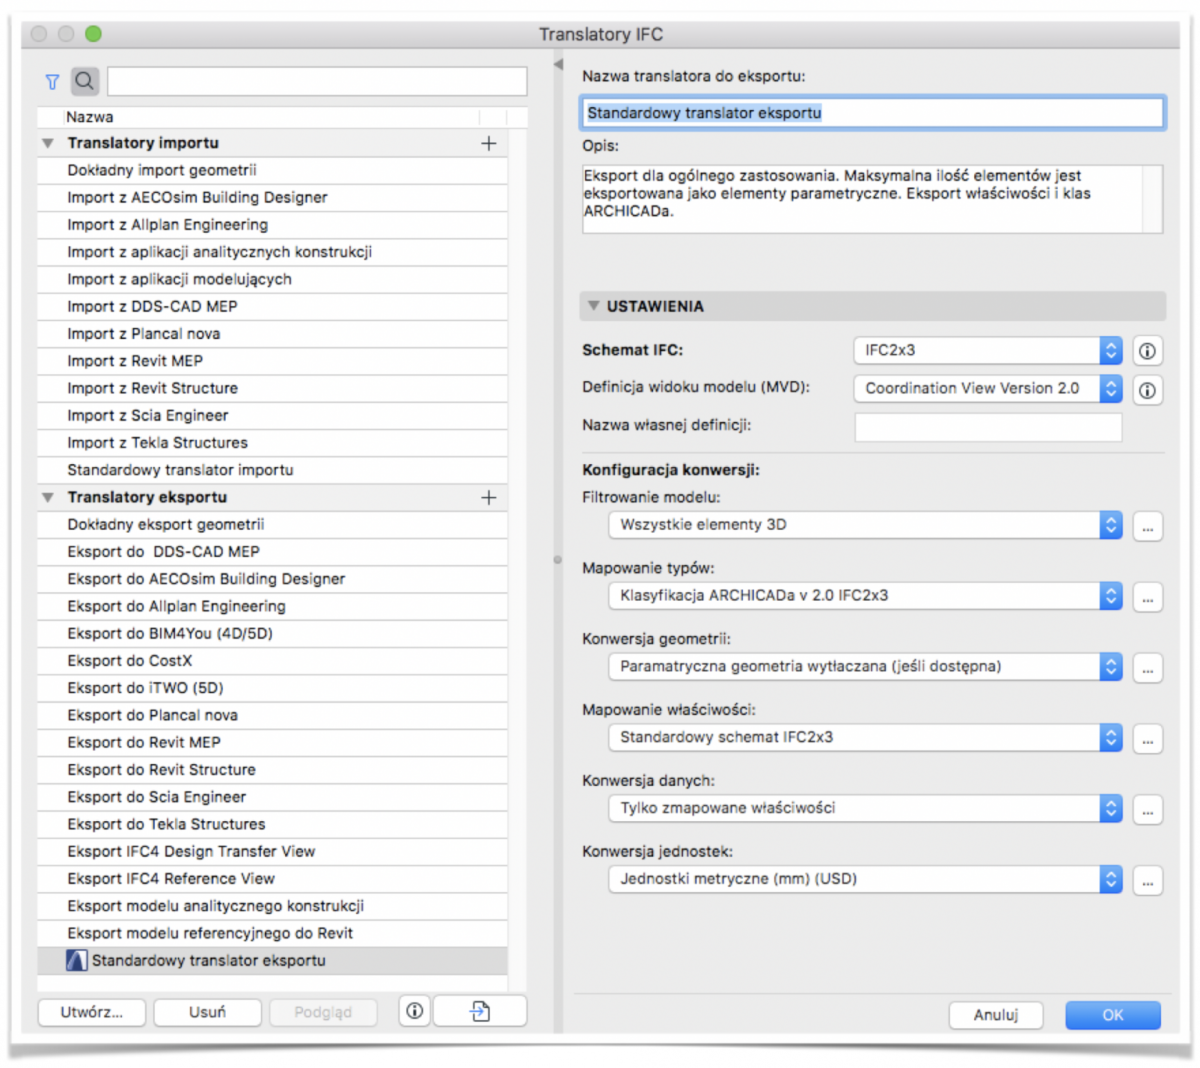This screenshot has width=1200, height=1068.
Task: Add new import translator with plus icon
Action: coord(488,143)
